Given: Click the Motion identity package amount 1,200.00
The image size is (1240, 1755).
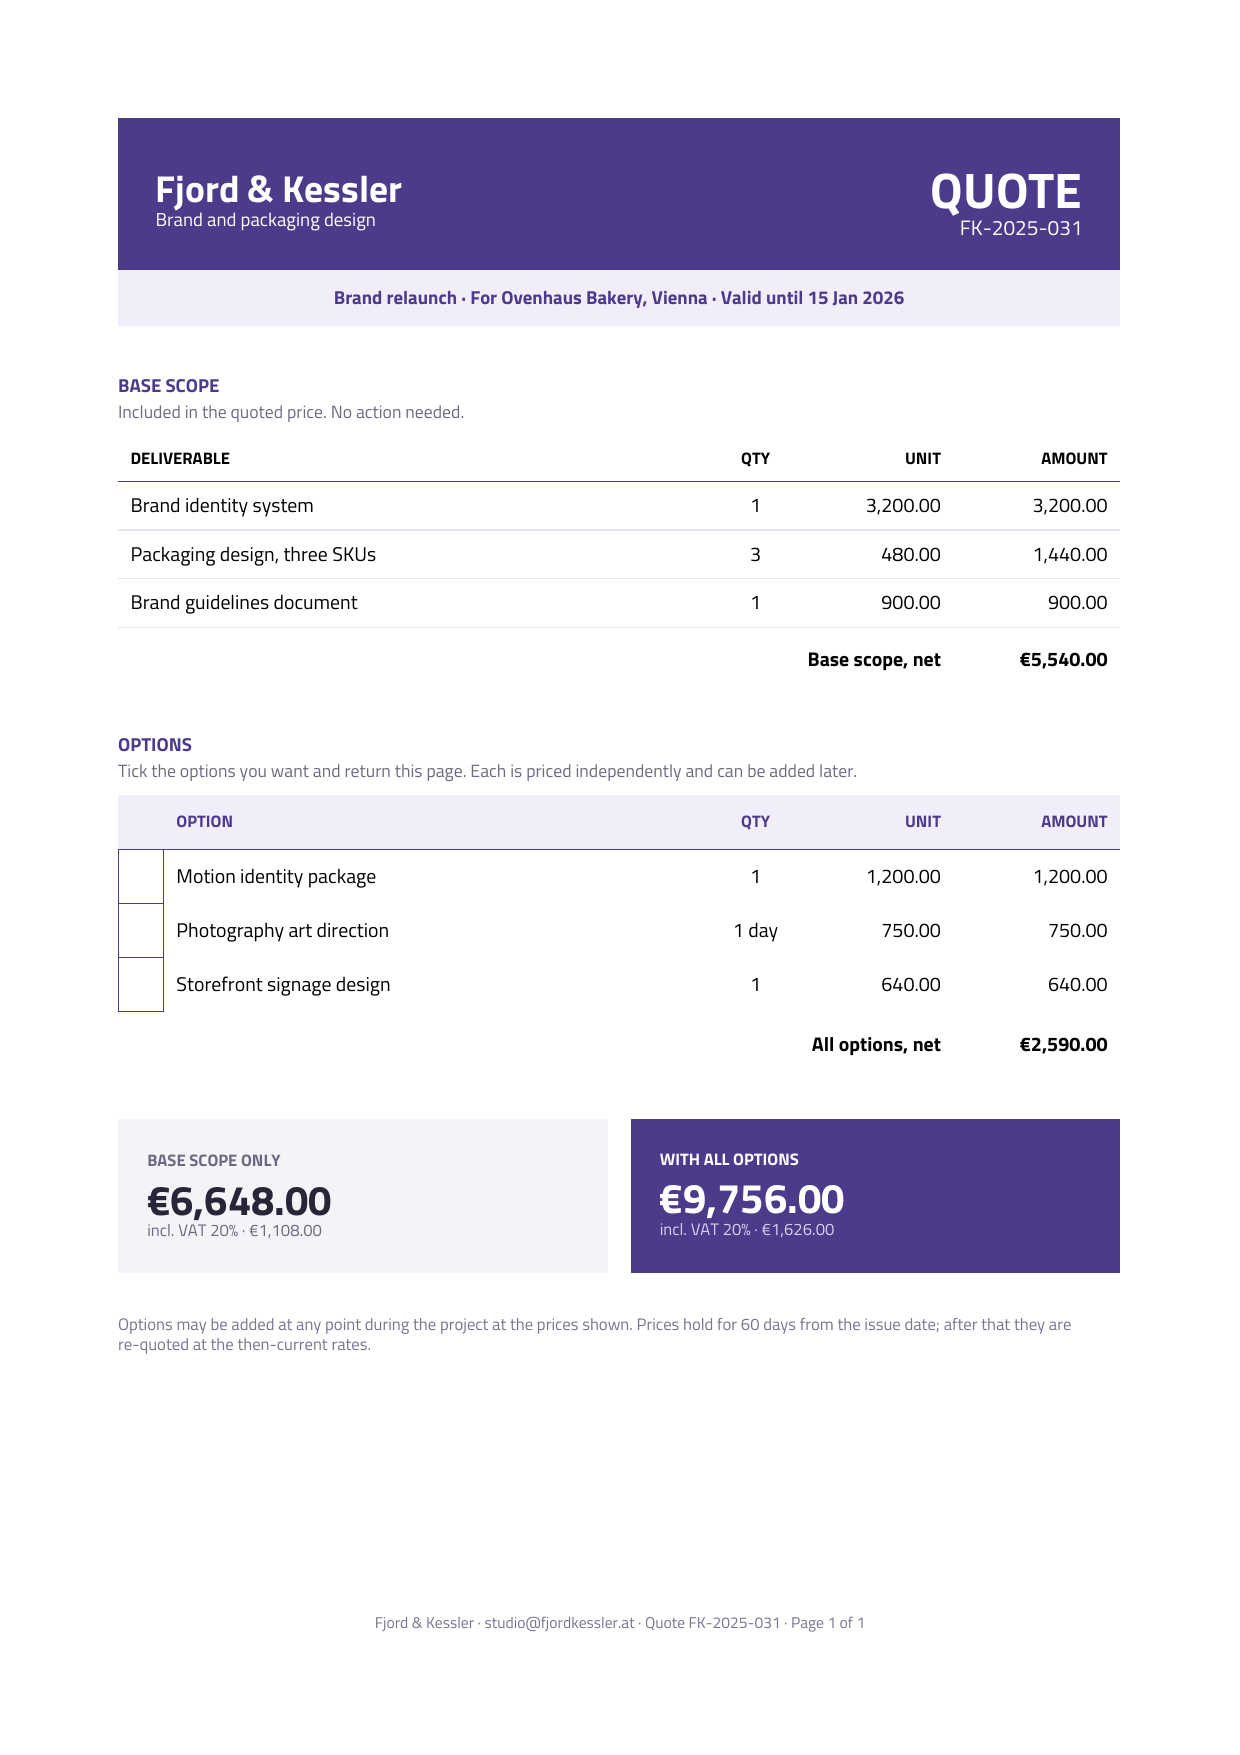Looking at the screenshot, I should click(x=1070, y=877).
